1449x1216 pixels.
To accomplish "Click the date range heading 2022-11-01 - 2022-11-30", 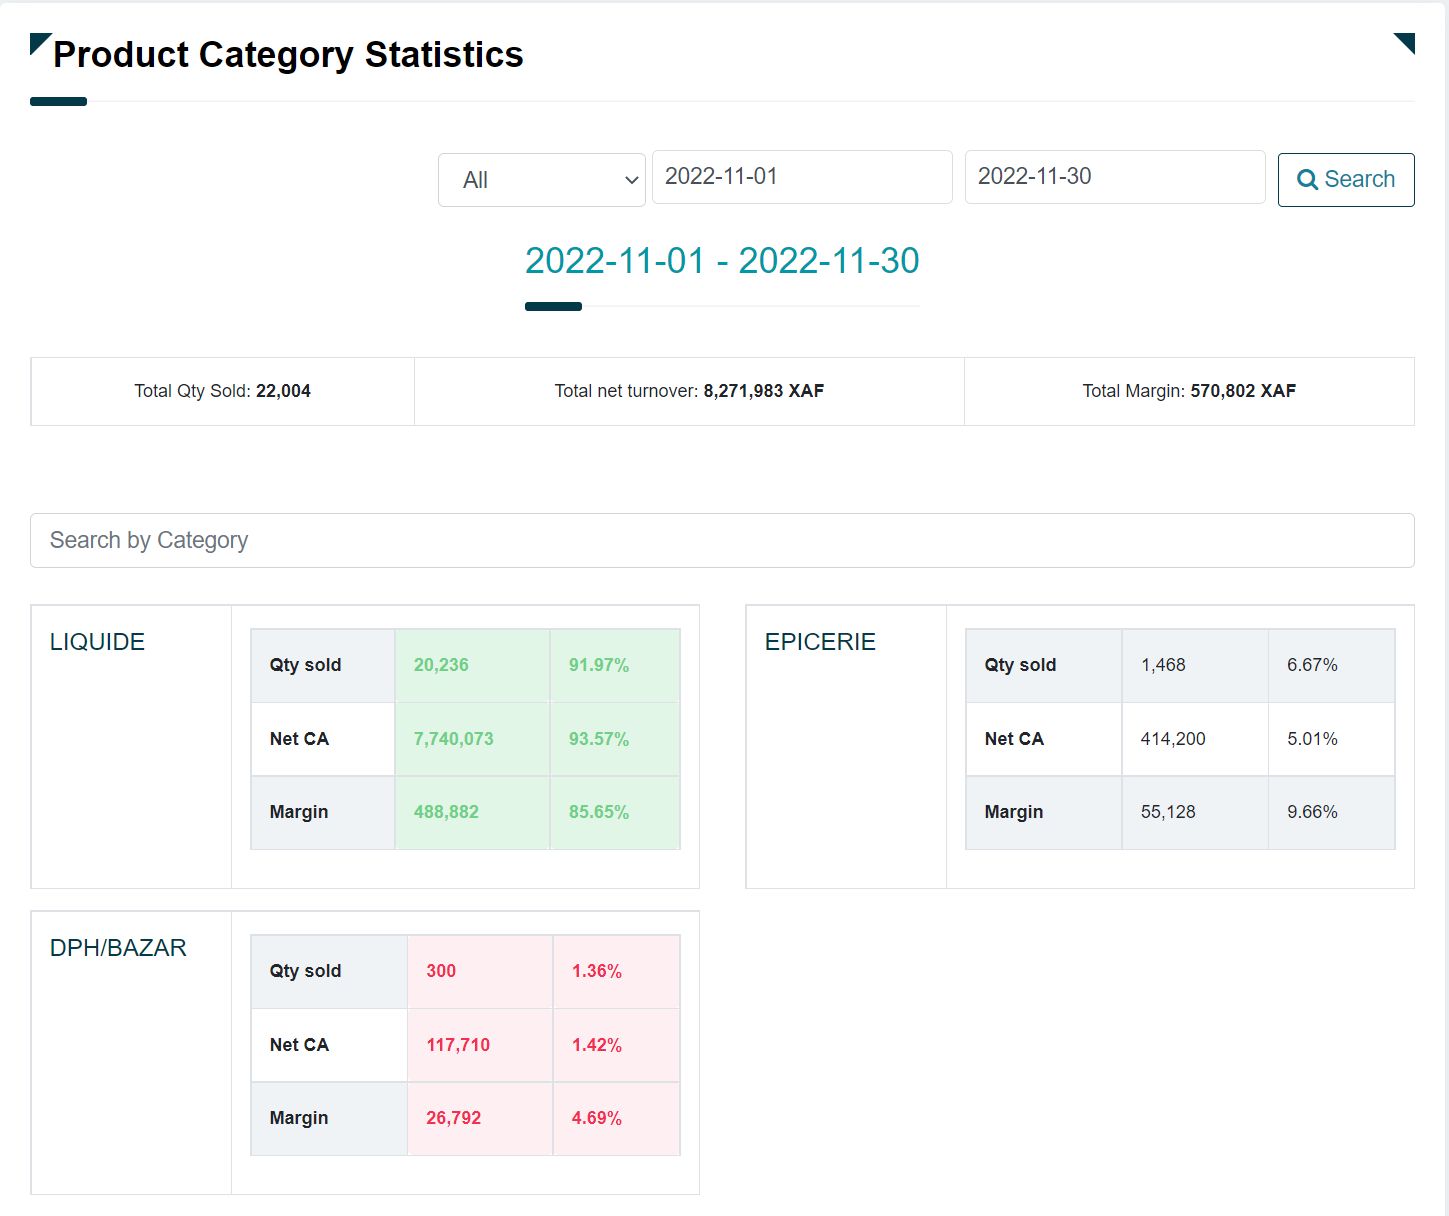I will [721, 261].
